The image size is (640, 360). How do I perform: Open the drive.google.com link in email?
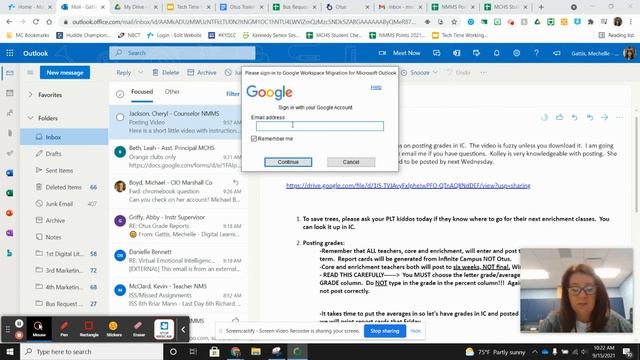pos(408,186)
